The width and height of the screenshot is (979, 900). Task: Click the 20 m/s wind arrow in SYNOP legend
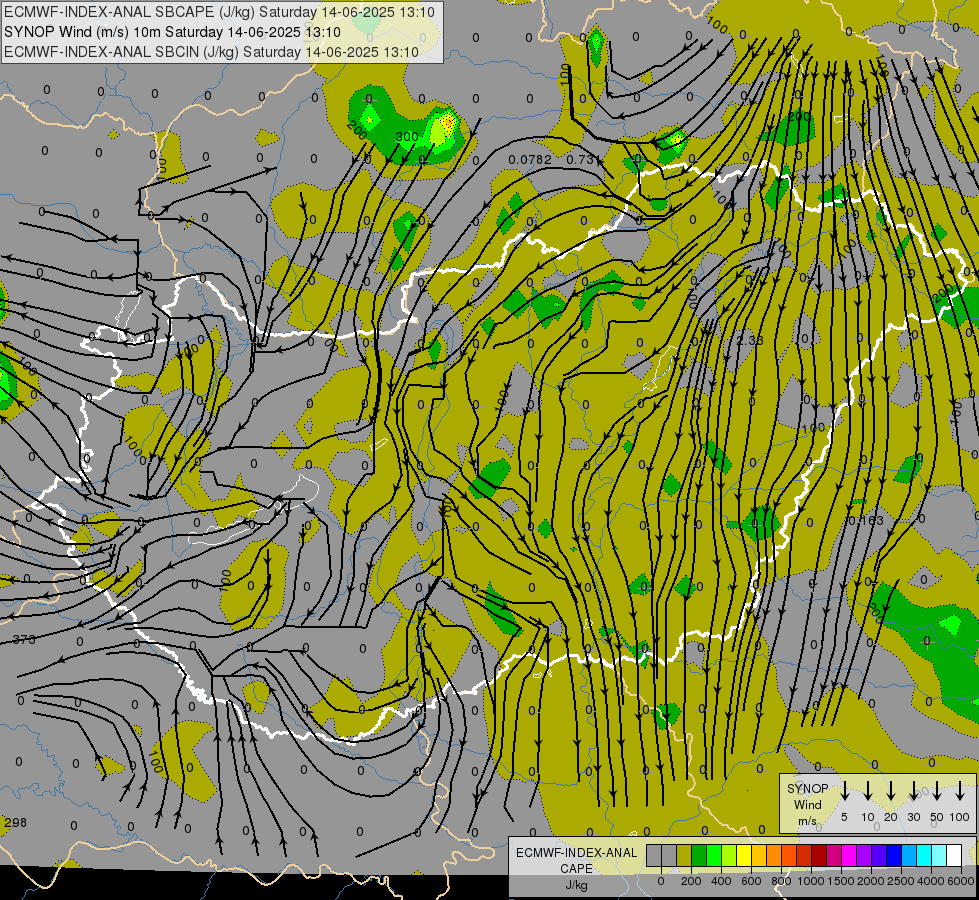pyautogui.click(x=891, y=791)
